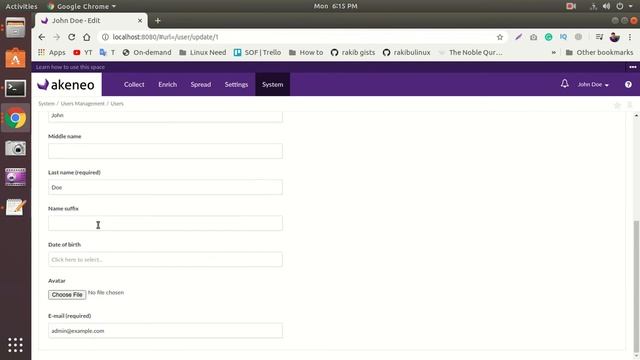Open Chrome's three-dot menu
Viewport: 640px width, 360px height.
pyautogui.click(x=630, y=37)
